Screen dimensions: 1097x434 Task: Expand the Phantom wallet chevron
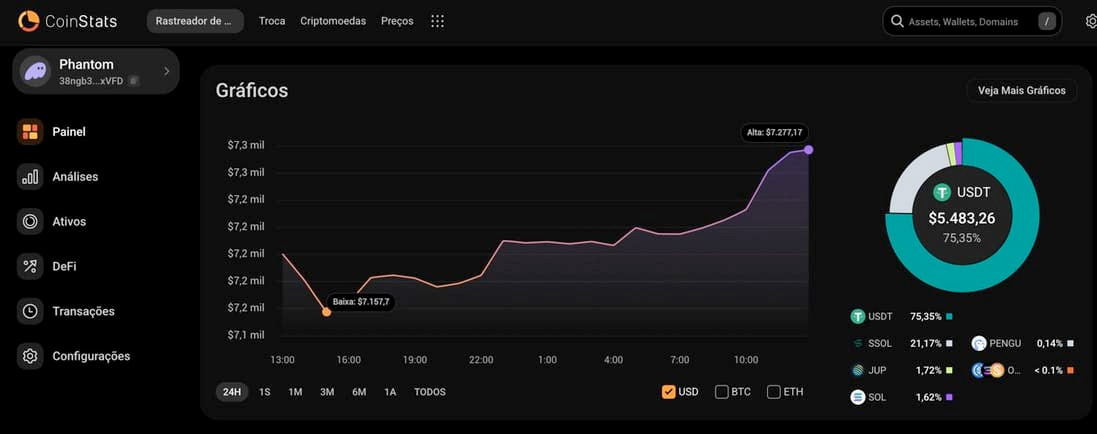coord(166,71)
